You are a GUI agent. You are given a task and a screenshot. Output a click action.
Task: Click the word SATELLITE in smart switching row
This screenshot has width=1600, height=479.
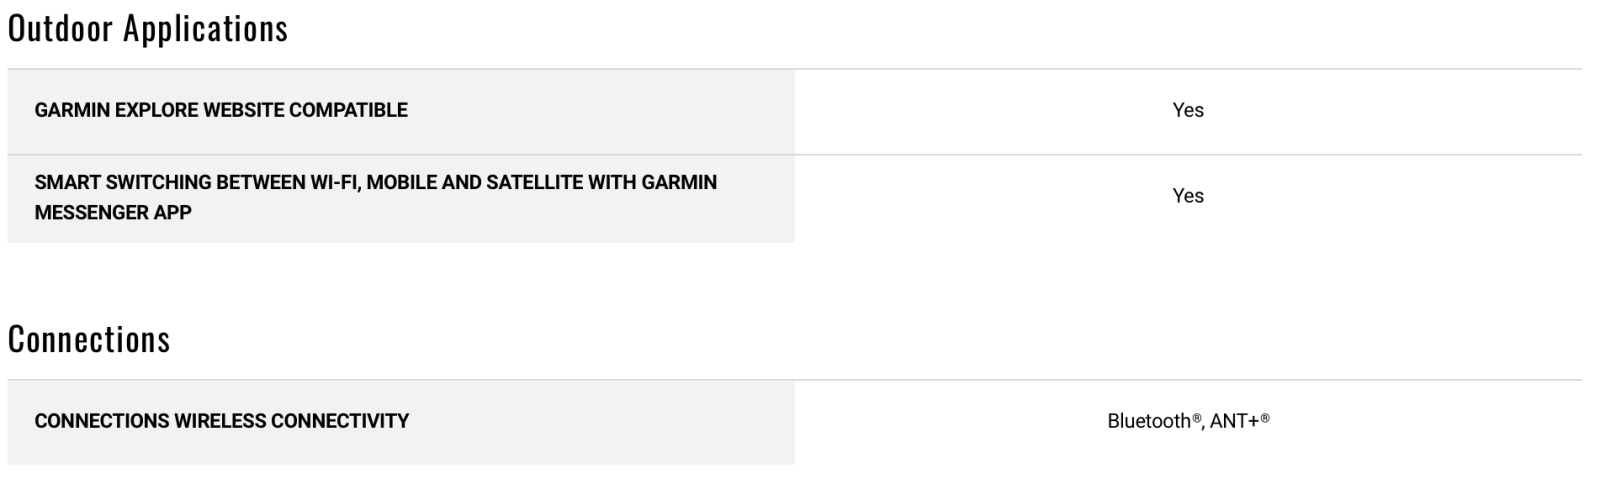pos(535,182)
